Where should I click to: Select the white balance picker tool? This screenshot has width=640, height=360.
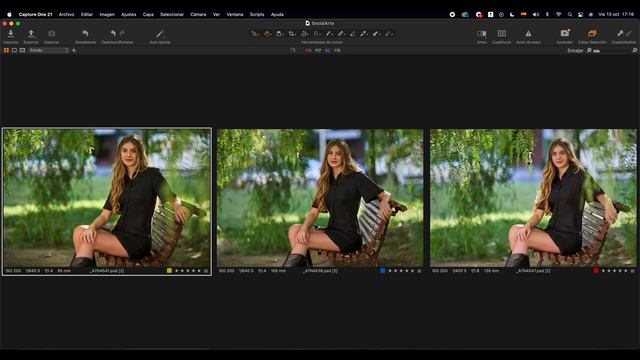[x=364, y=34]
